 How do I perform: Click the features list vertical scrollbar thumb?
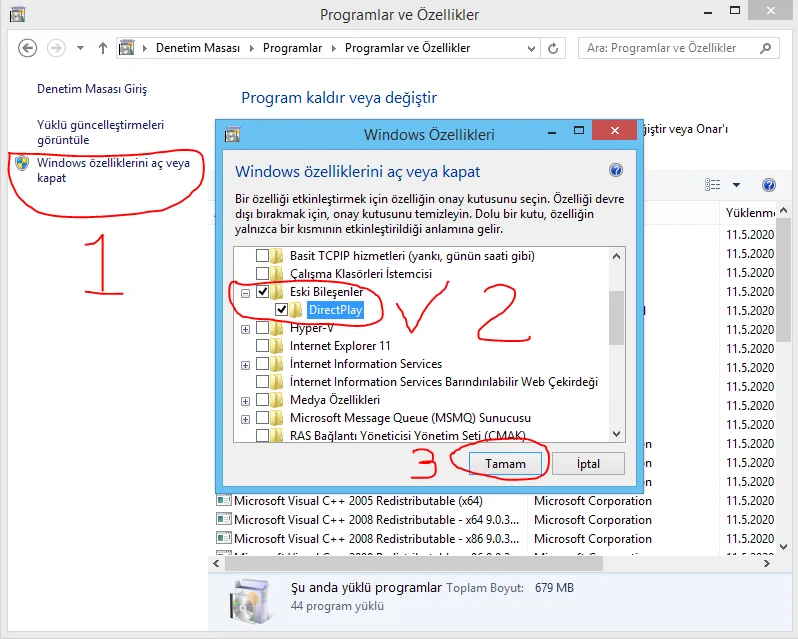pos(616,318)
